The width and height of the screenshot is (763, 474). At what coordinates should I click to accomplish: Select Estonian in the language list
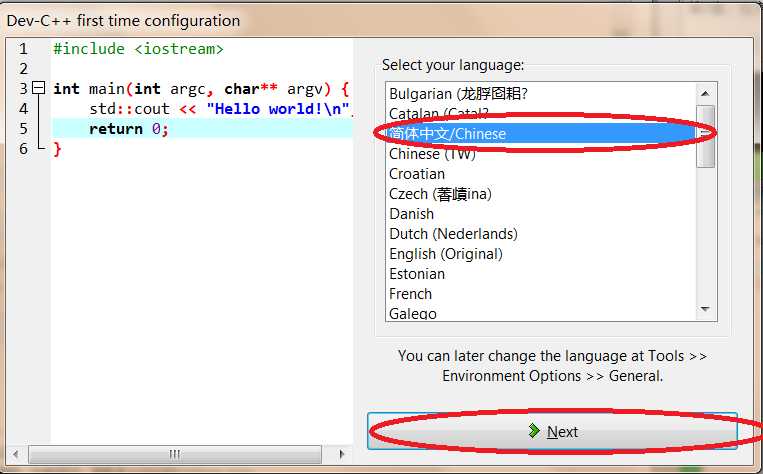tap(541, 273)
